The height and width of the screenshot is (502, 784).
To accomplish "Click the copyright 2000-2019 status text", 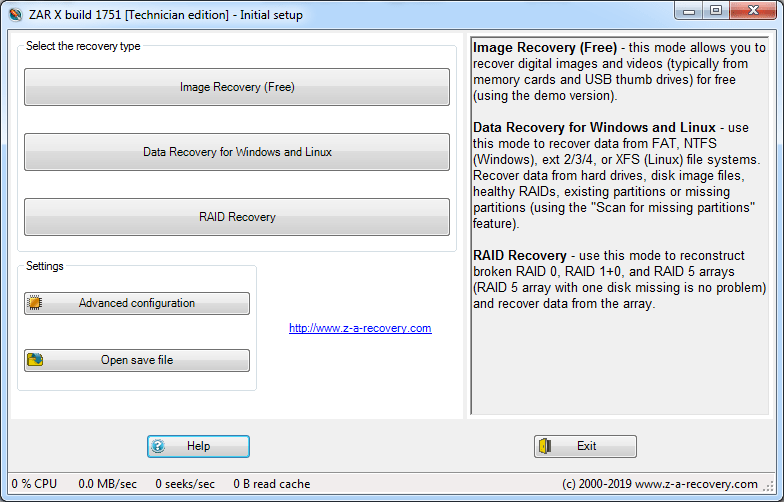I will (x=660, y=484).
